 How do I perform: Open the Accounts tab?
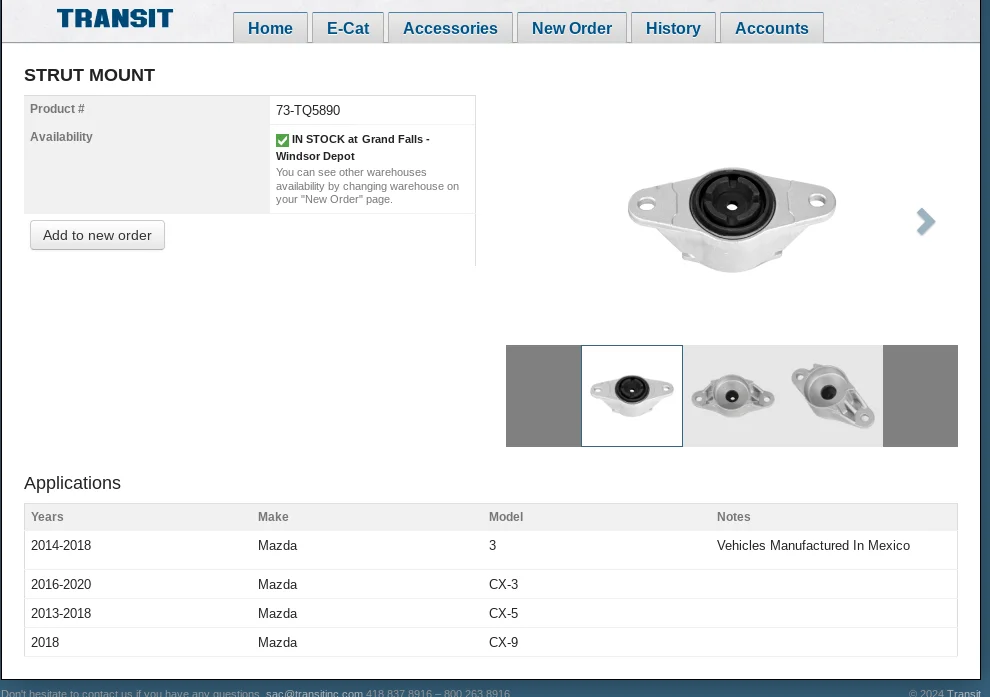(x=771, y=28)
